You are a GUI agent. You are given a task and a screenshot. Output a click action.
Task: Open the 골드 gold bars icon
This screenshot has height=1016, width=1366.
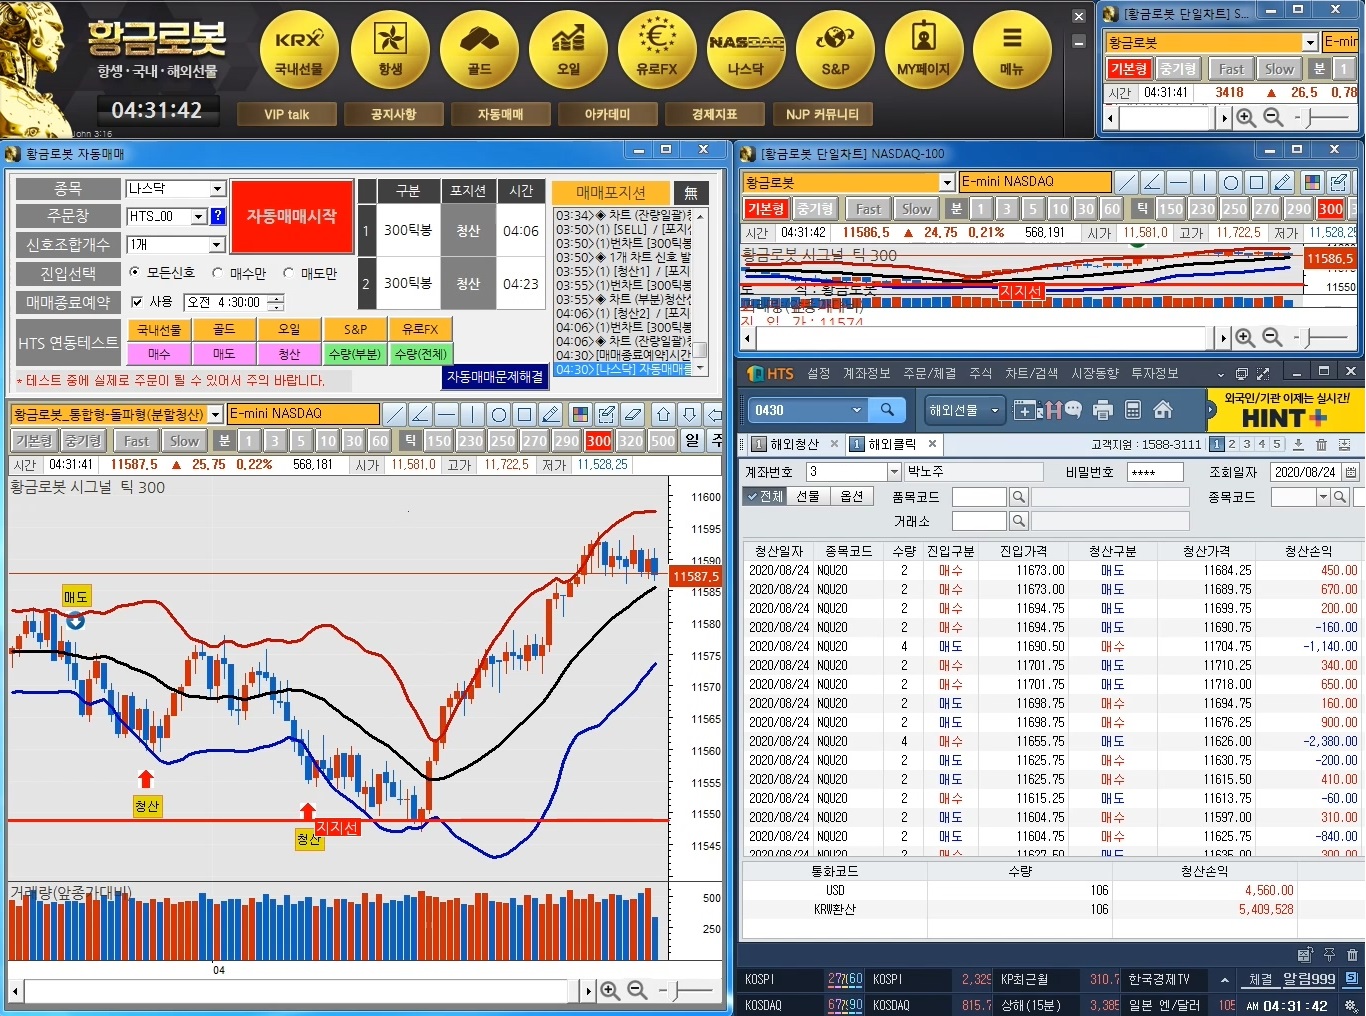(479, 50)
